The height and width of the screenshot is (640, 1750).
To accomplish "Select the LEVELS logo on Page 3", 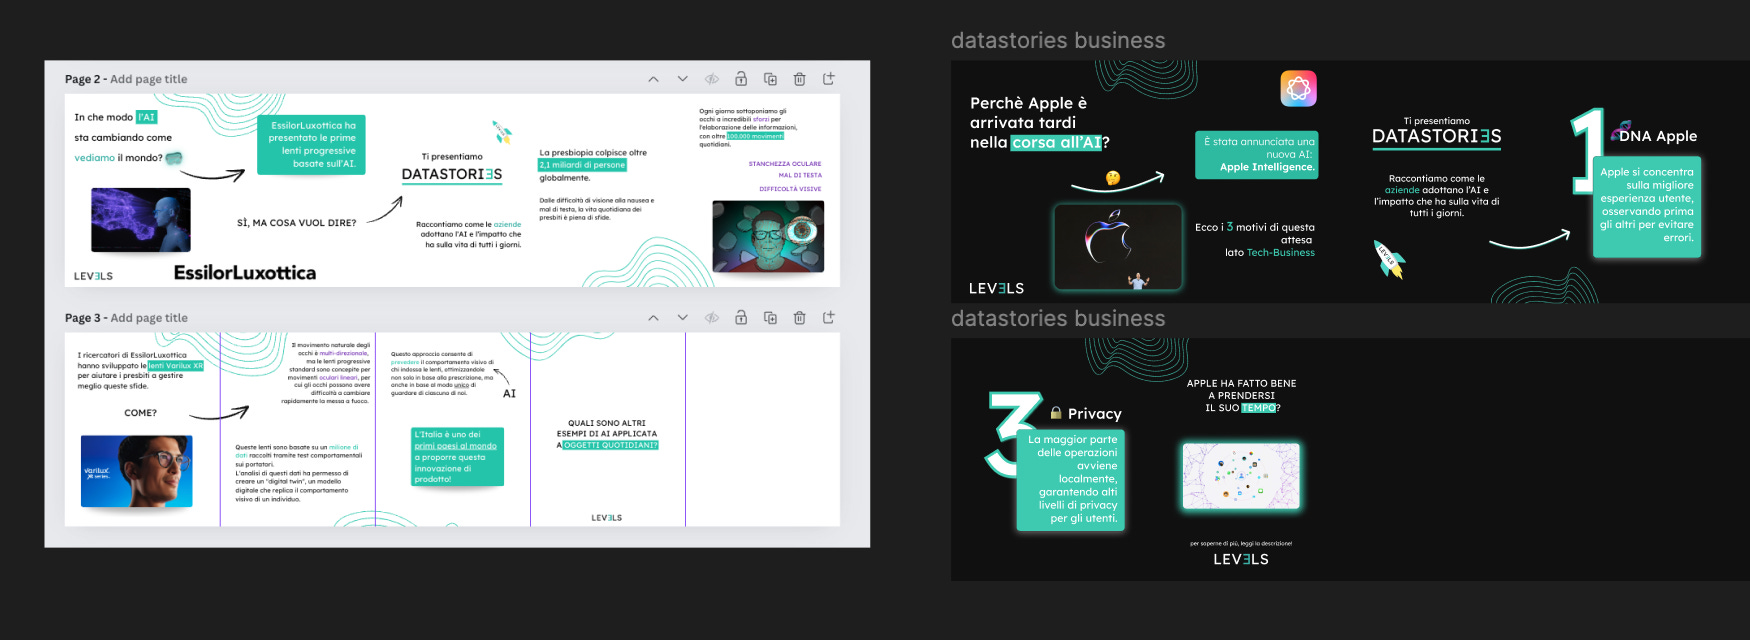I will point(606,518).
